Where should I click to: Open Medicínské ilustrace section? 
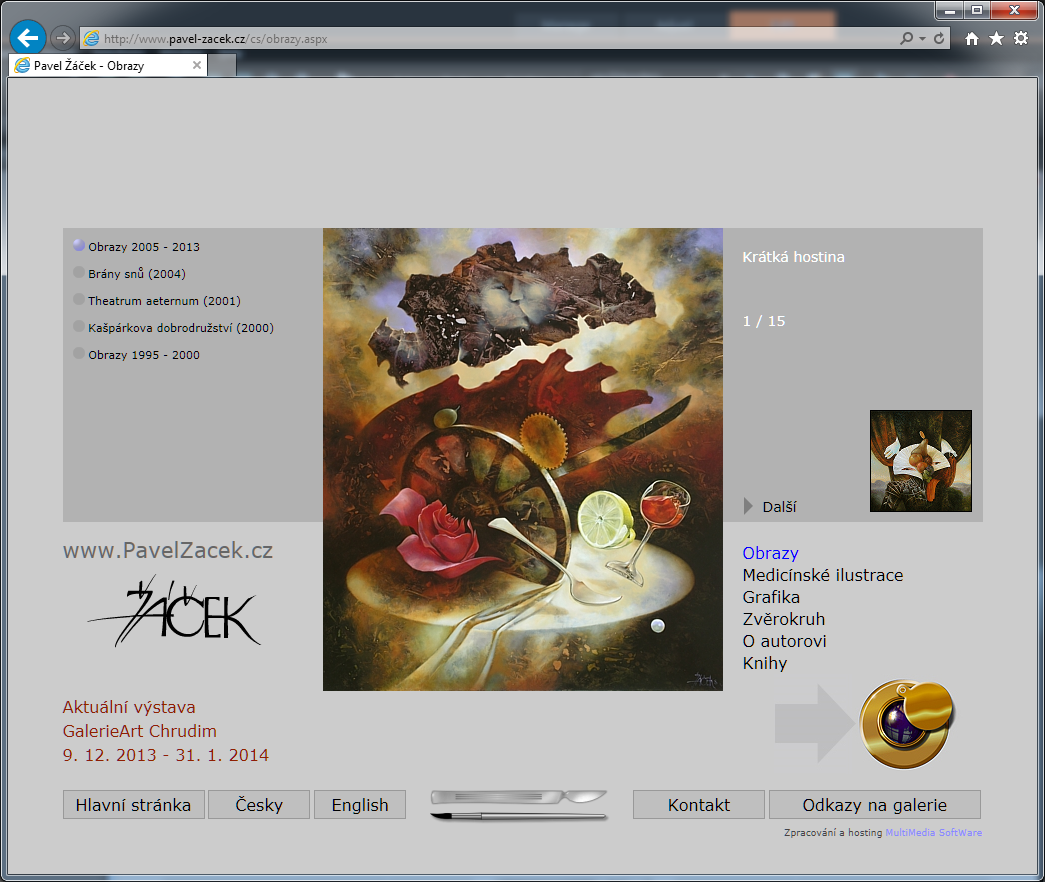coord(823,575)
